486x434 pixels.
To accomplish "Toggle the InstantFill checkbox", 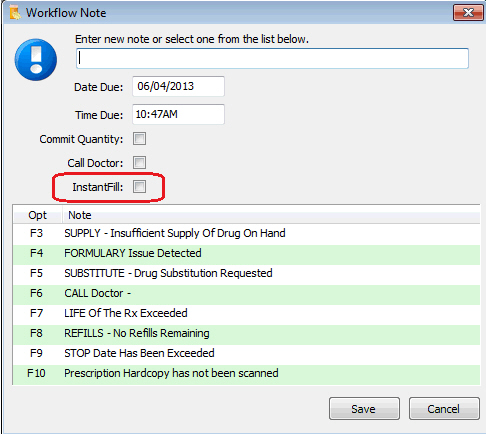I will [139, 187].
